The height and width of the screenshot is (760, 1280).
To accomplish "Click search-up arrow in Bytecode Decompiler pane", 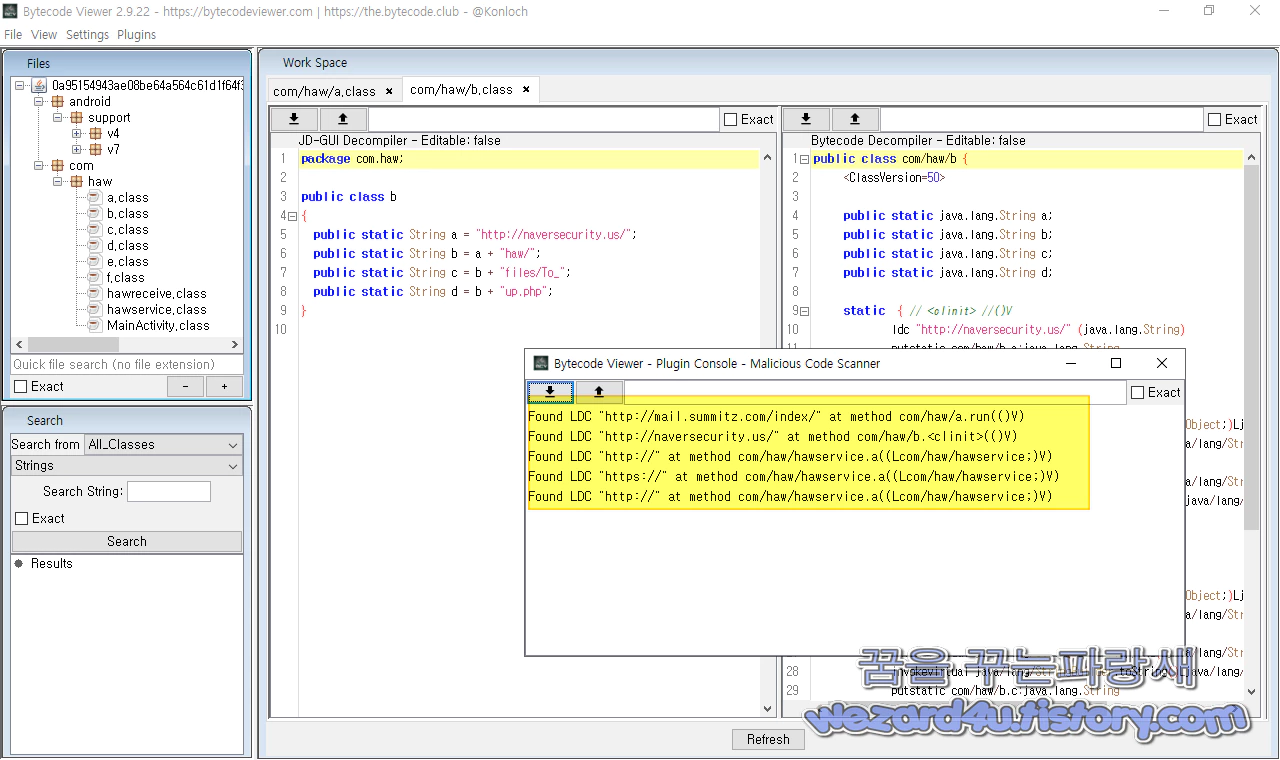I will tap(855, 119).
